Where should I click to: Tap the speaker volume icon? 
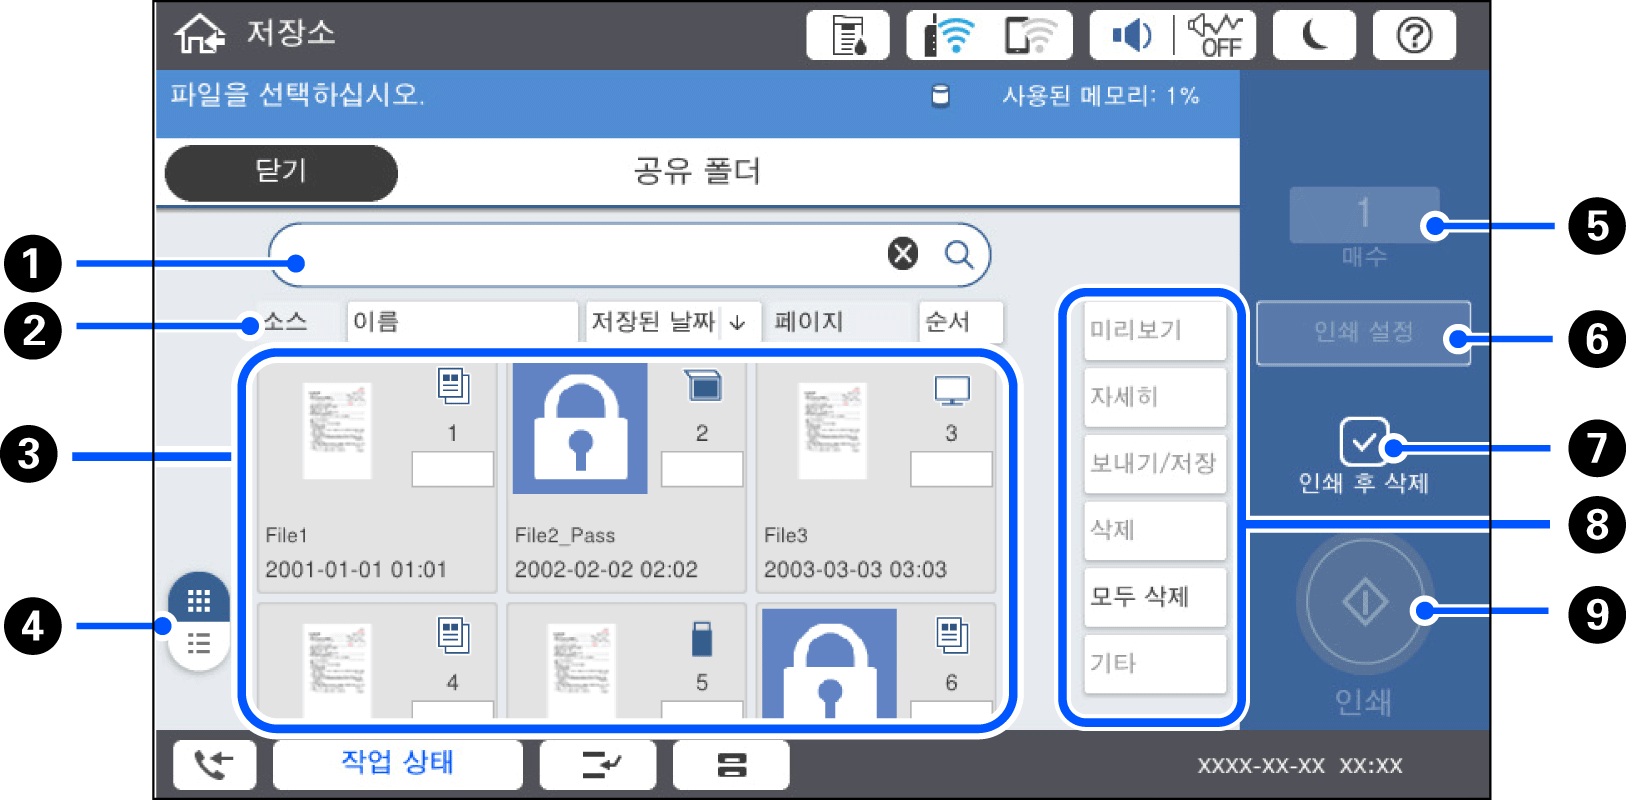(1132, 36)
